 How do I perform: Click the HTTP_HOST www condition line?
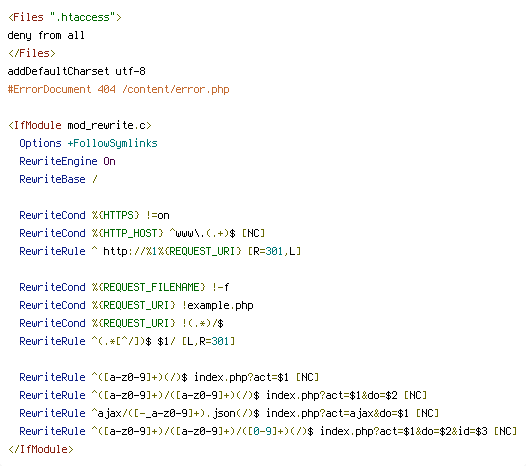[142, 233]
